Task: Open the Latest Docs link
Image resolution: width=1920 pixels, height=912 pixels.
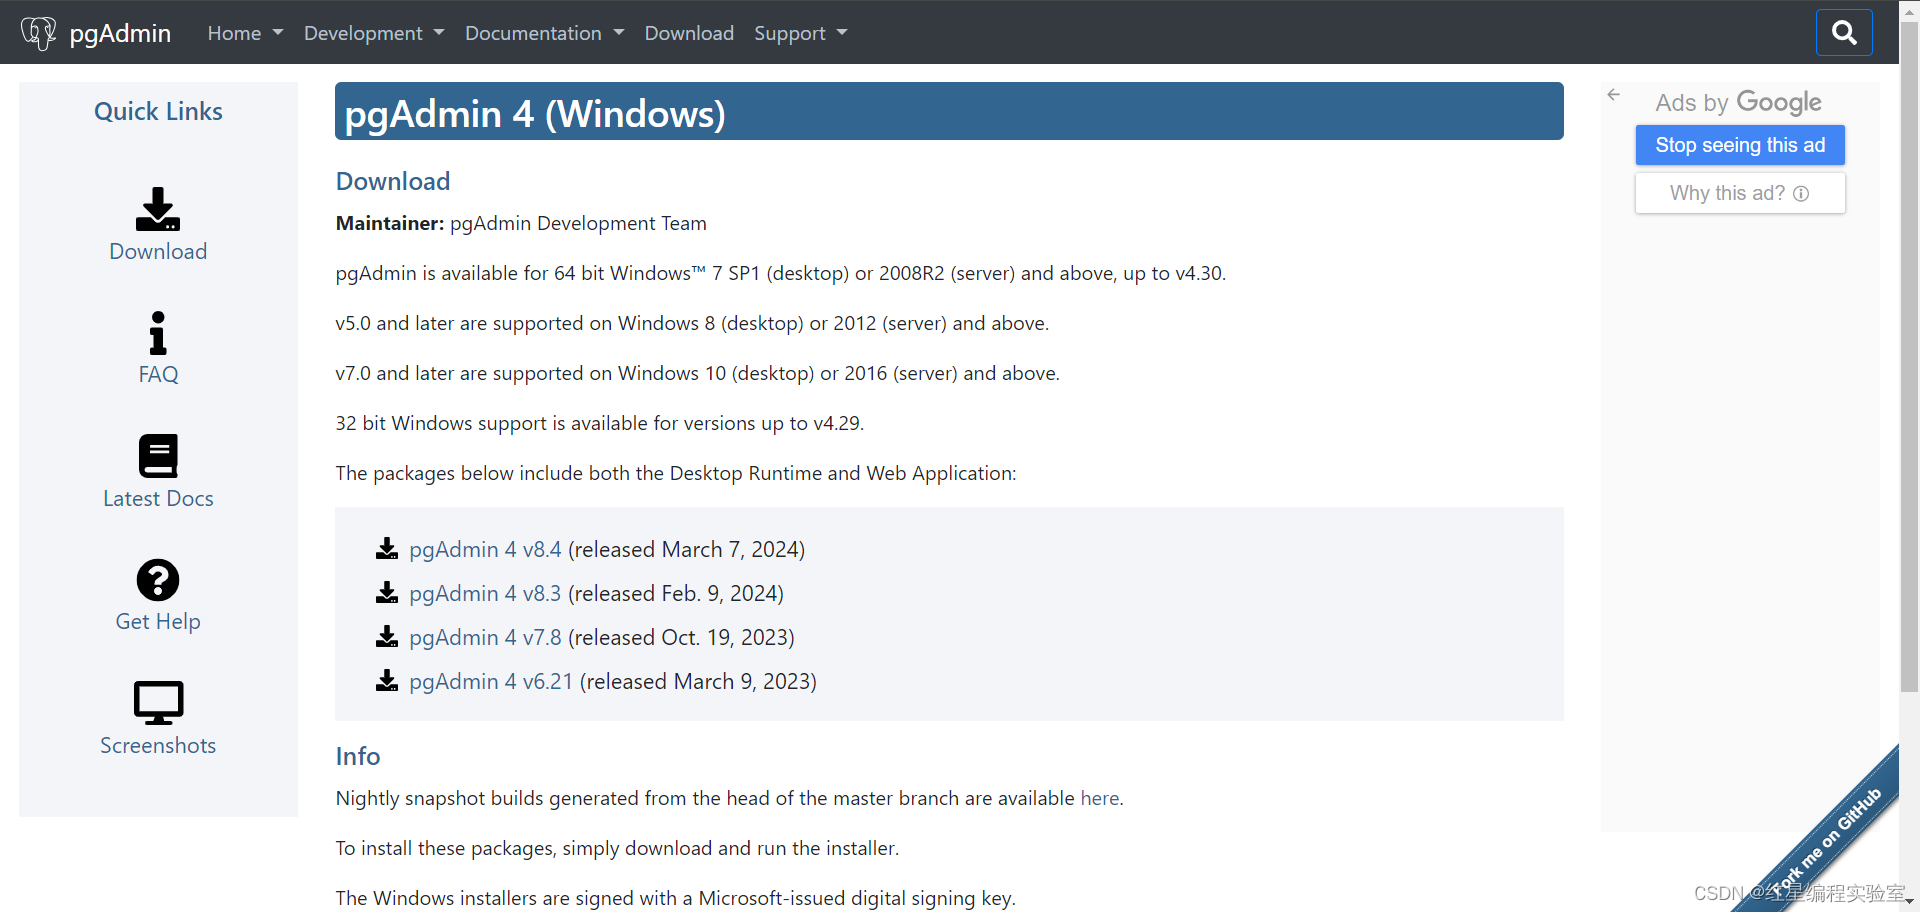Action: [158, 498]
